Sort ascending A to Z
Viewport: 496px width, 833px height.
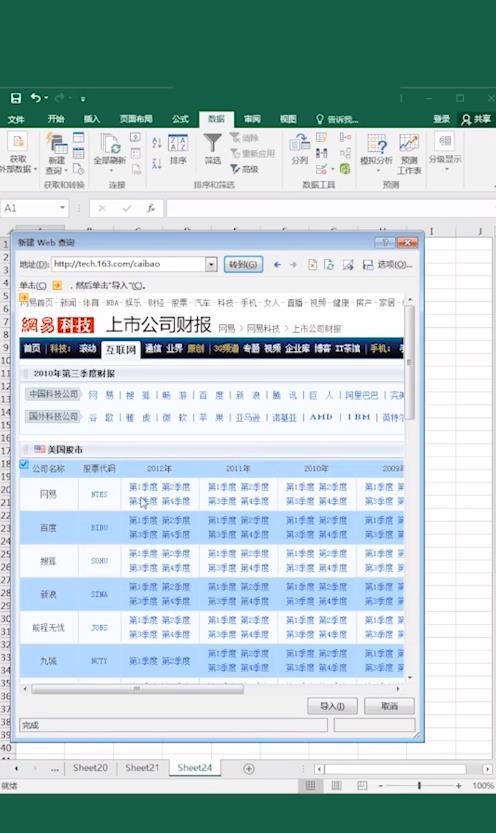157,142
